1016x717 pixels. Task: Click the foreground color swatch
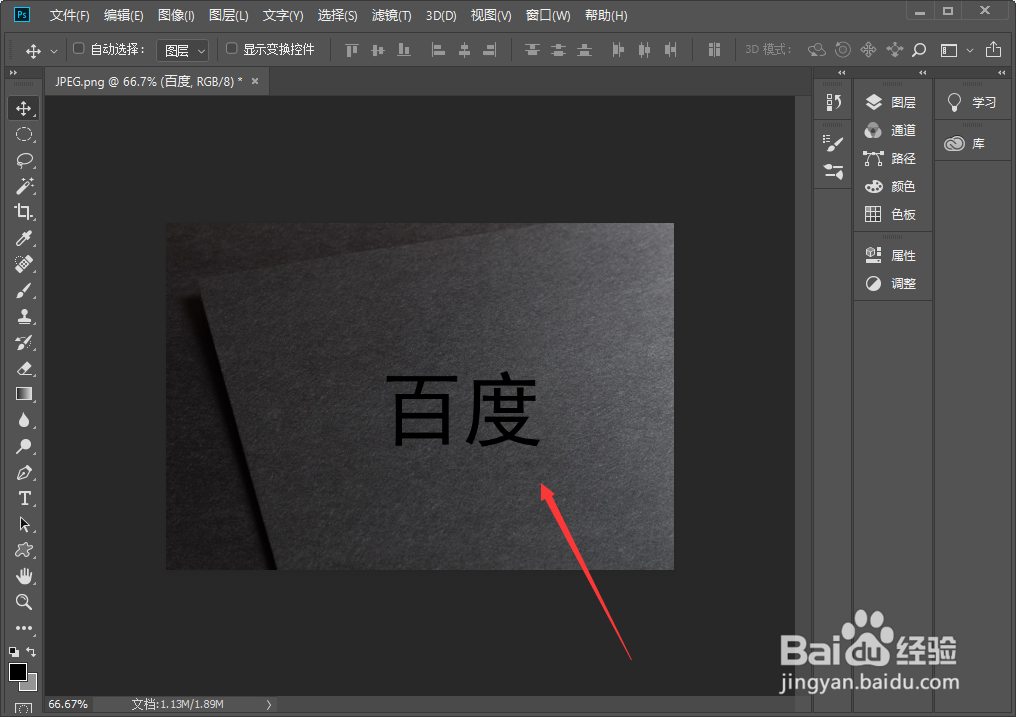17,672
